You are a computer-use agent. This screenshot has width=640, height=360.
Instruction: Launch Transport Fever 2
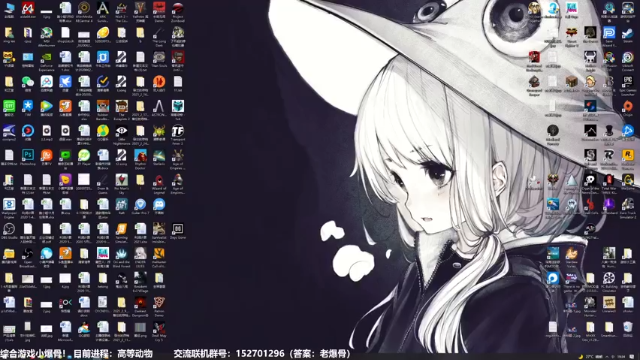pos(178,134)
